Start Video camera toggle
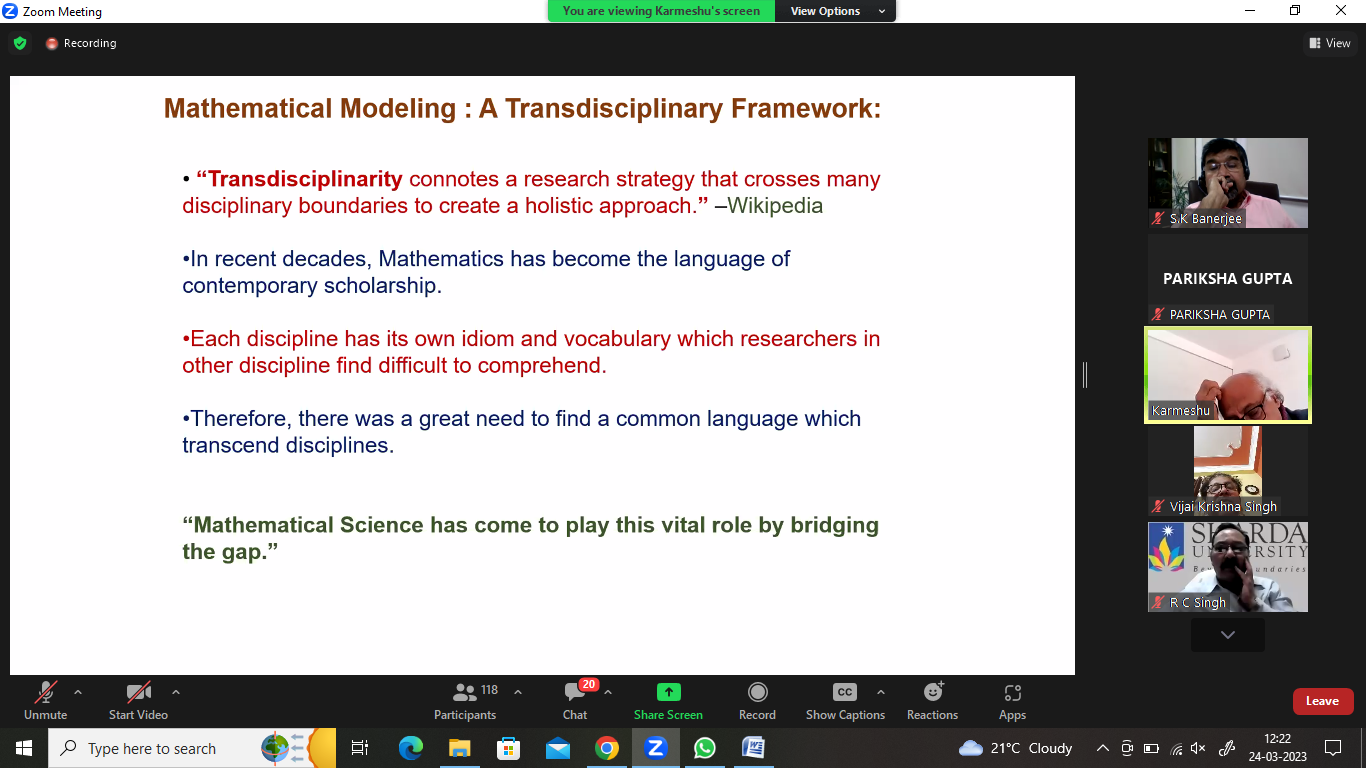Screen dimensions: 1366x768 (x=138, y=700)
